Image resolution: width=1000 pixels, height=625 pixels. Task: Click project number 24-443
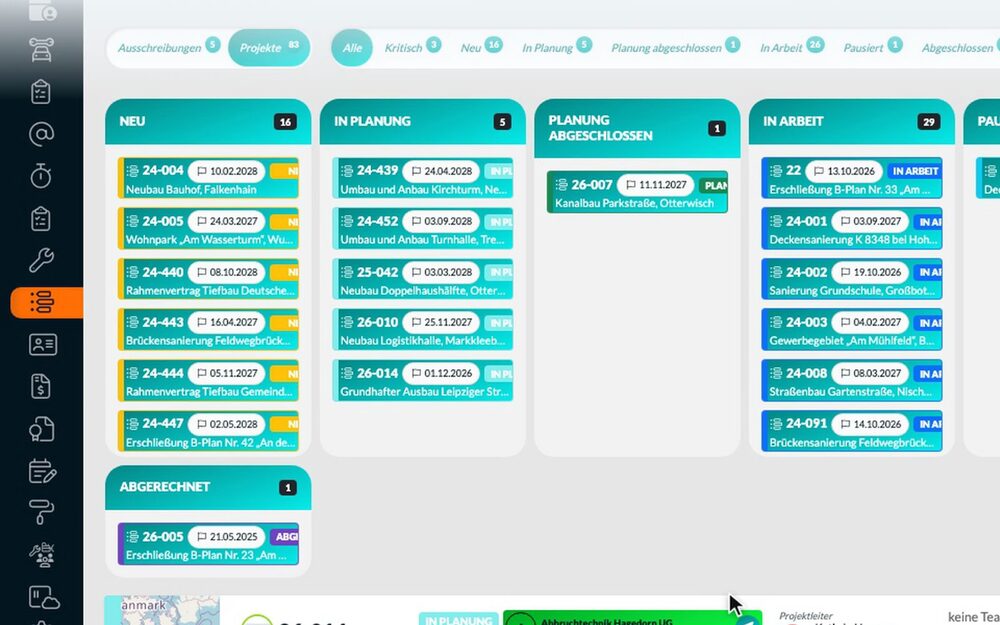click(x=163, y=322)
